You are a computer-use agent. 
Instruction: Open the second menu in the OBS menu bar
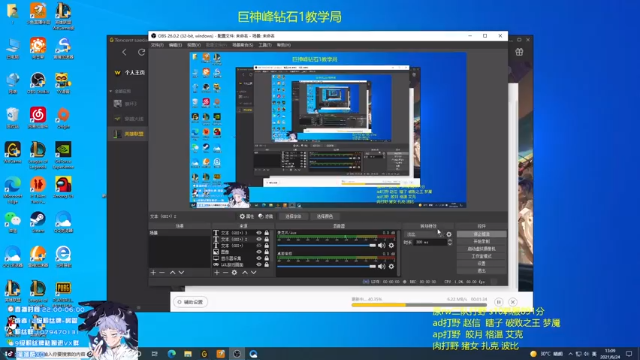(176, 45)
